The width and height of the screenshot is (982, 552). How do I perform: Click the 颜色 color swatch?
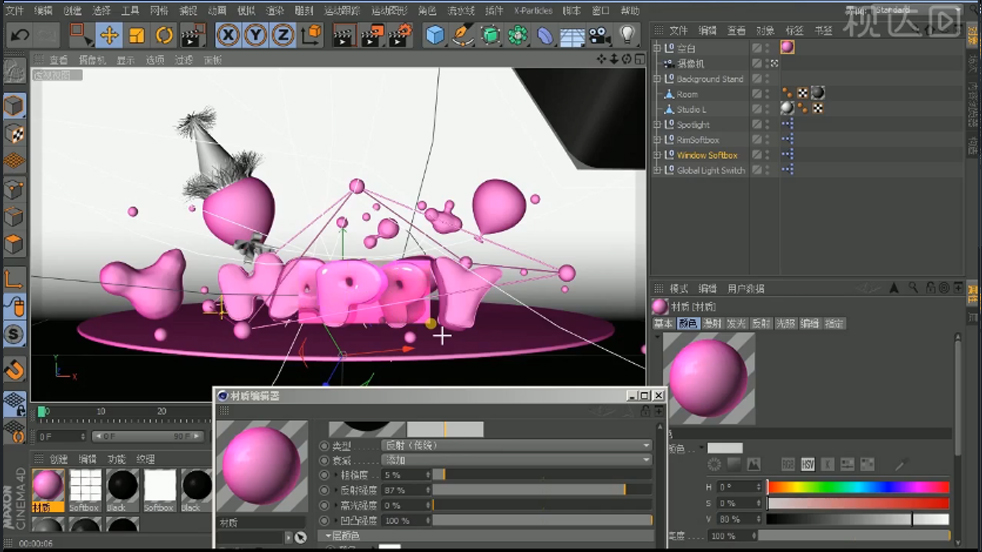coord(725,448)
